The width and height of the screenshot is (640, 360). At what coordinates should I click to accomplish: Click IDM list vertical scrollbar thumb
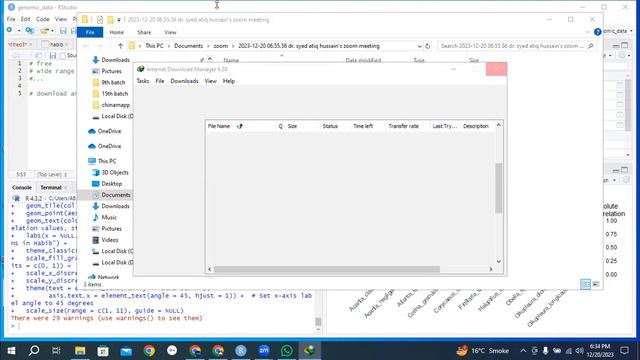(x=498, y=188)
